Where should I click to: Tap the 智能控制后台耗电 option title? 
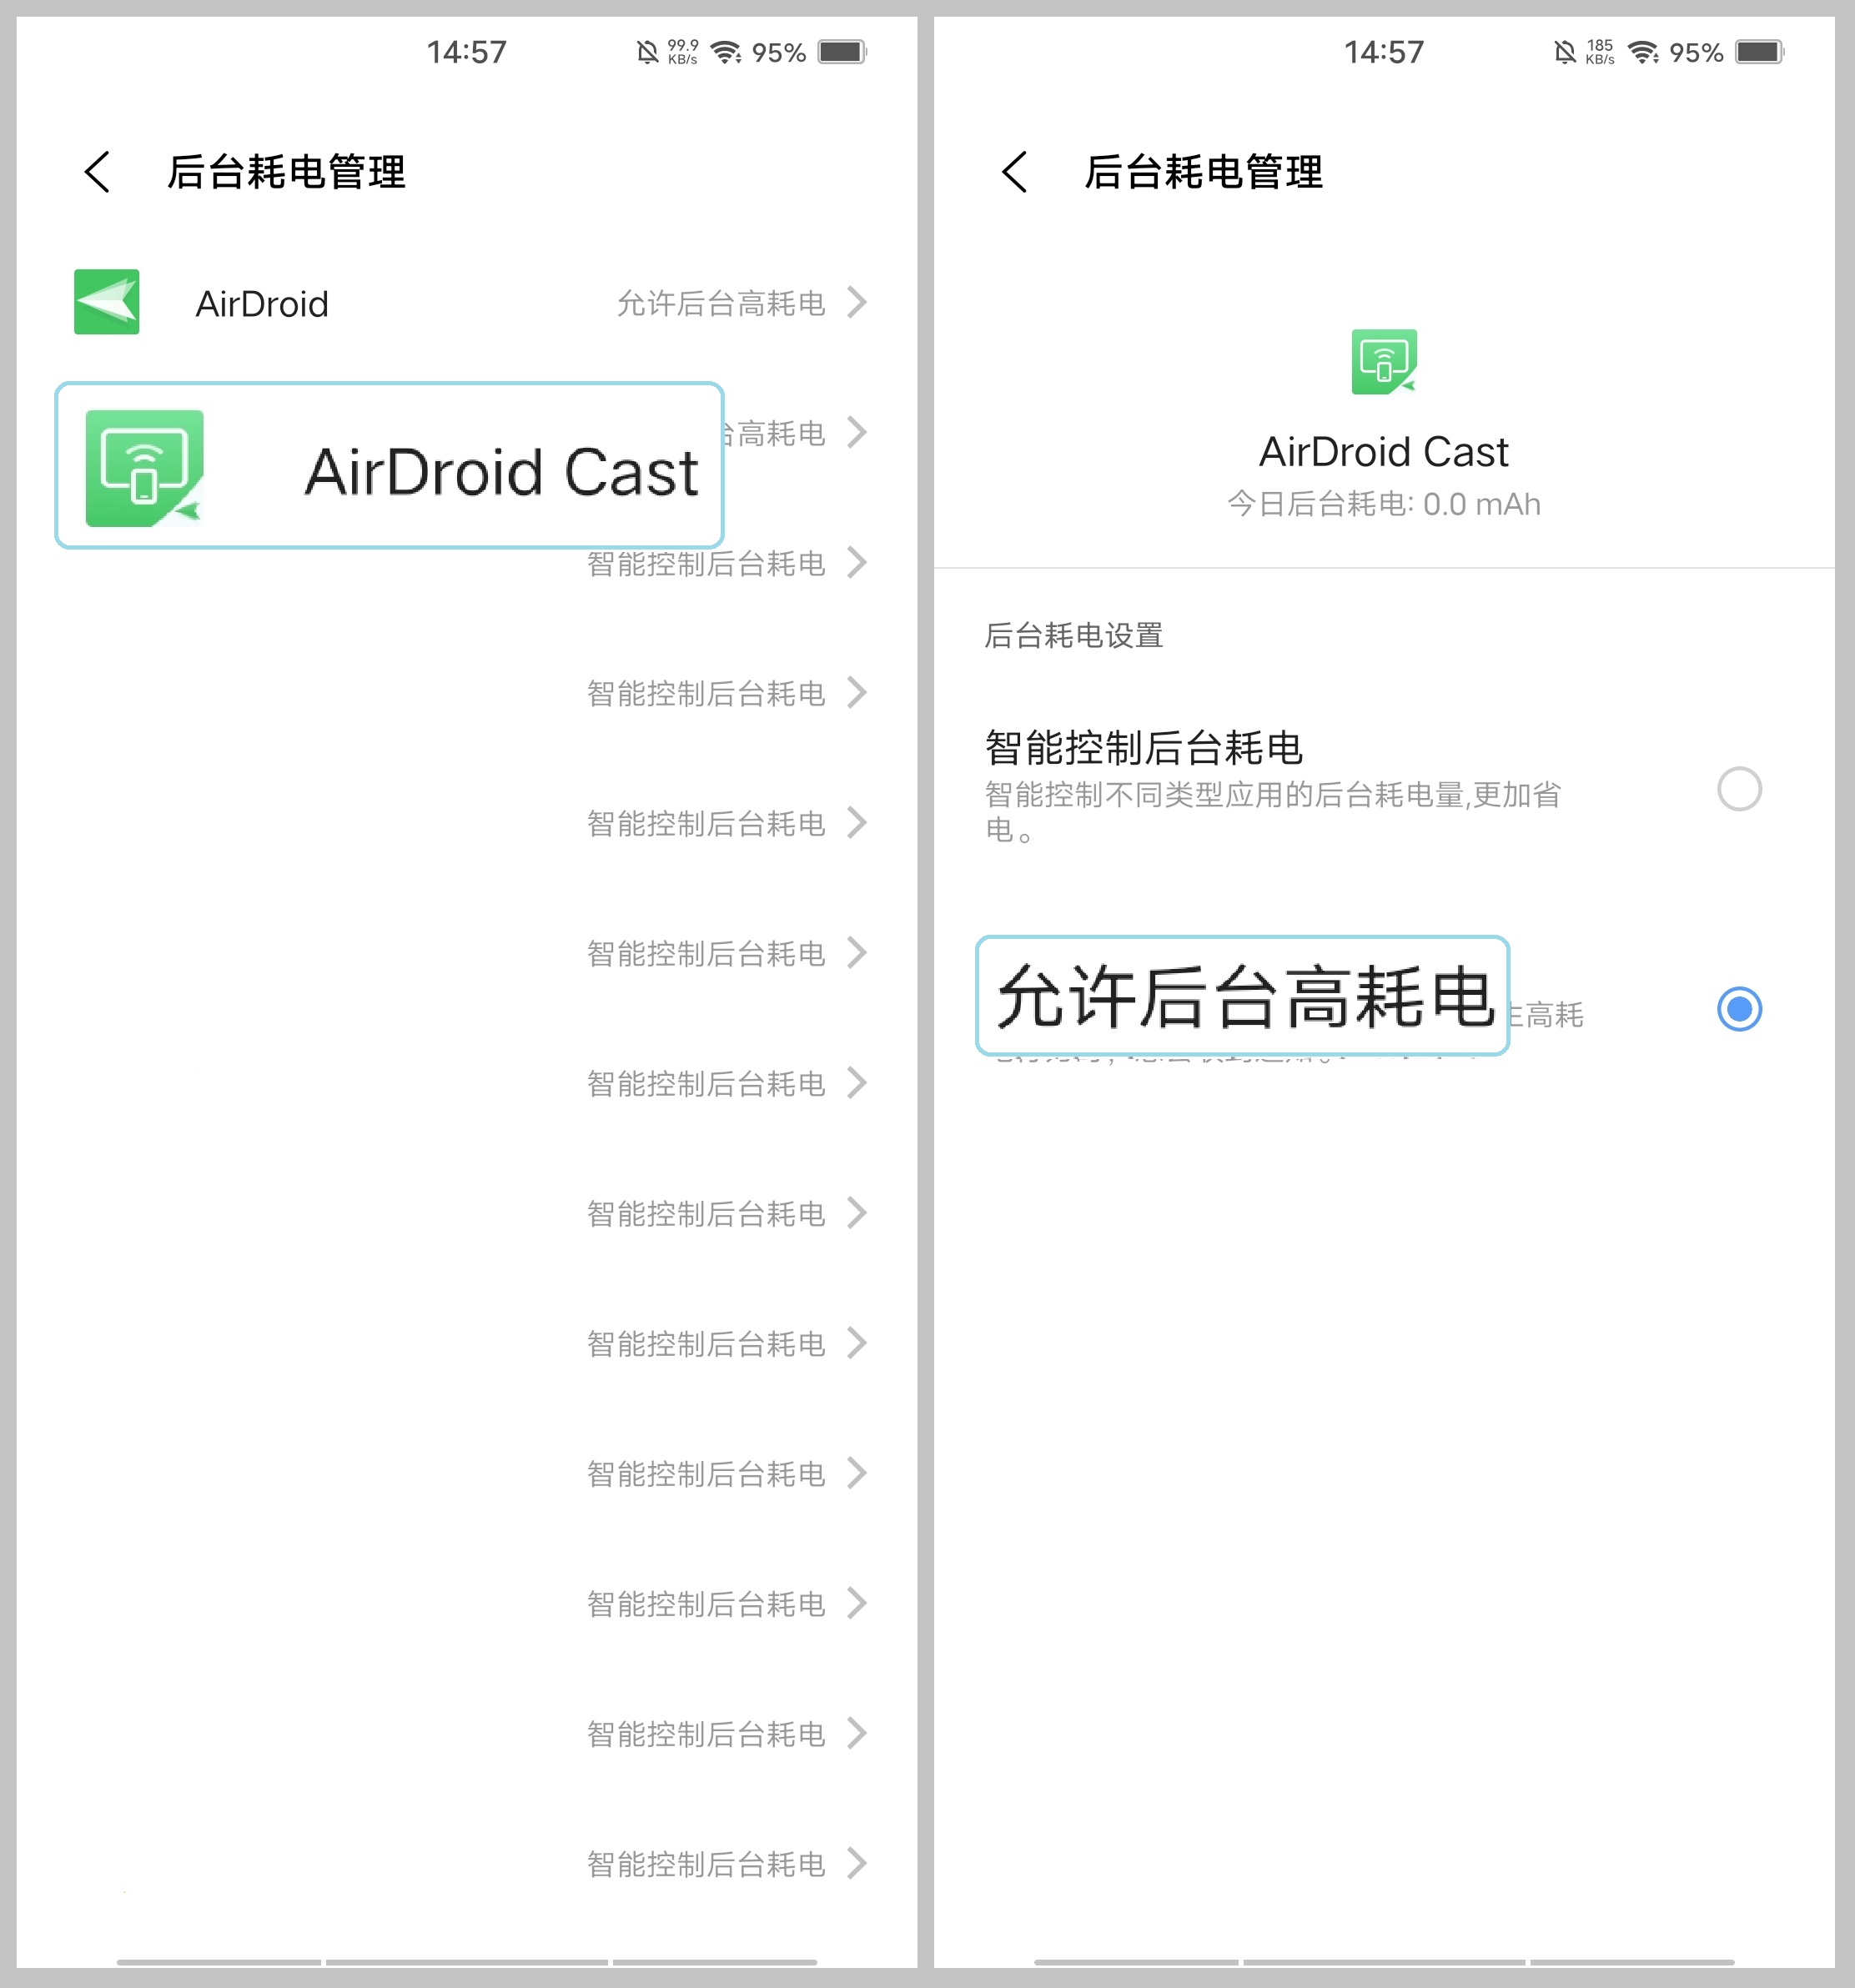pos(1144,748)
